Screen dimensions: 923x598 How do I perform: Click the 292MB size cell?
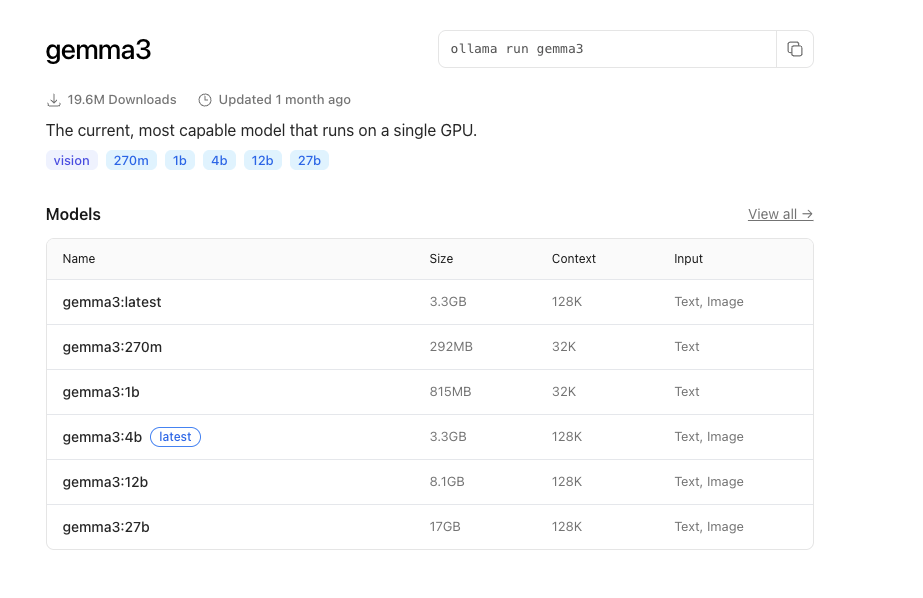(451, 347)
